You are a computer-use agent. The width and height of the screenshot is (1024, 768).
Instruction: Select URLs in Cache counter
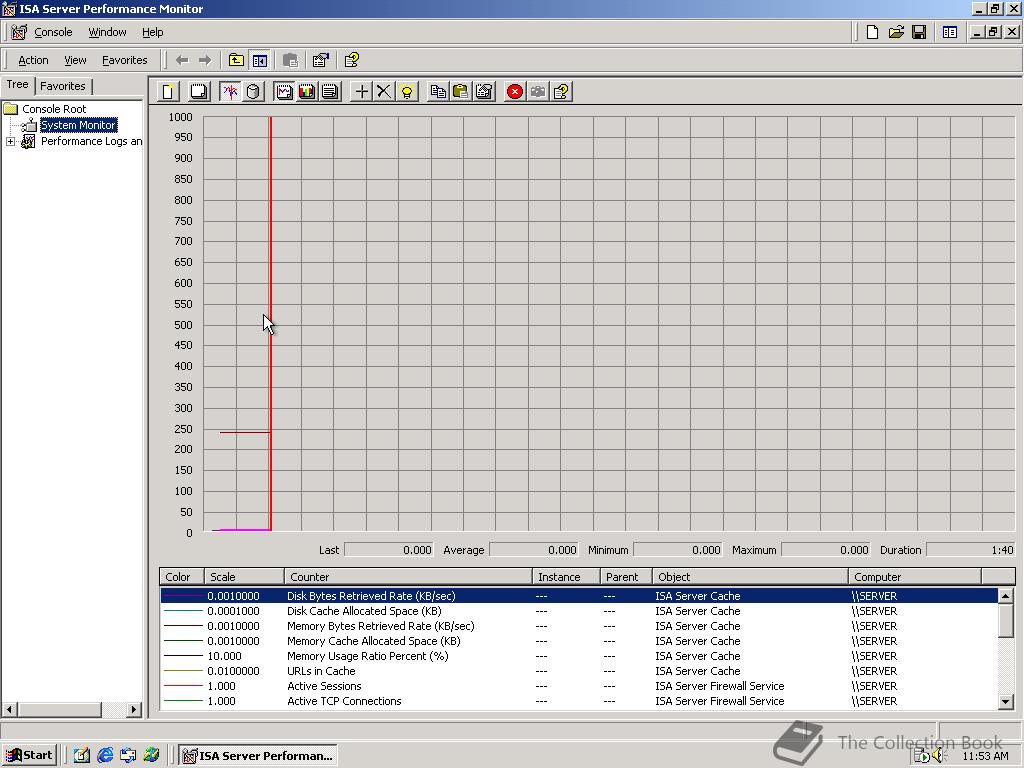[579, 671]
